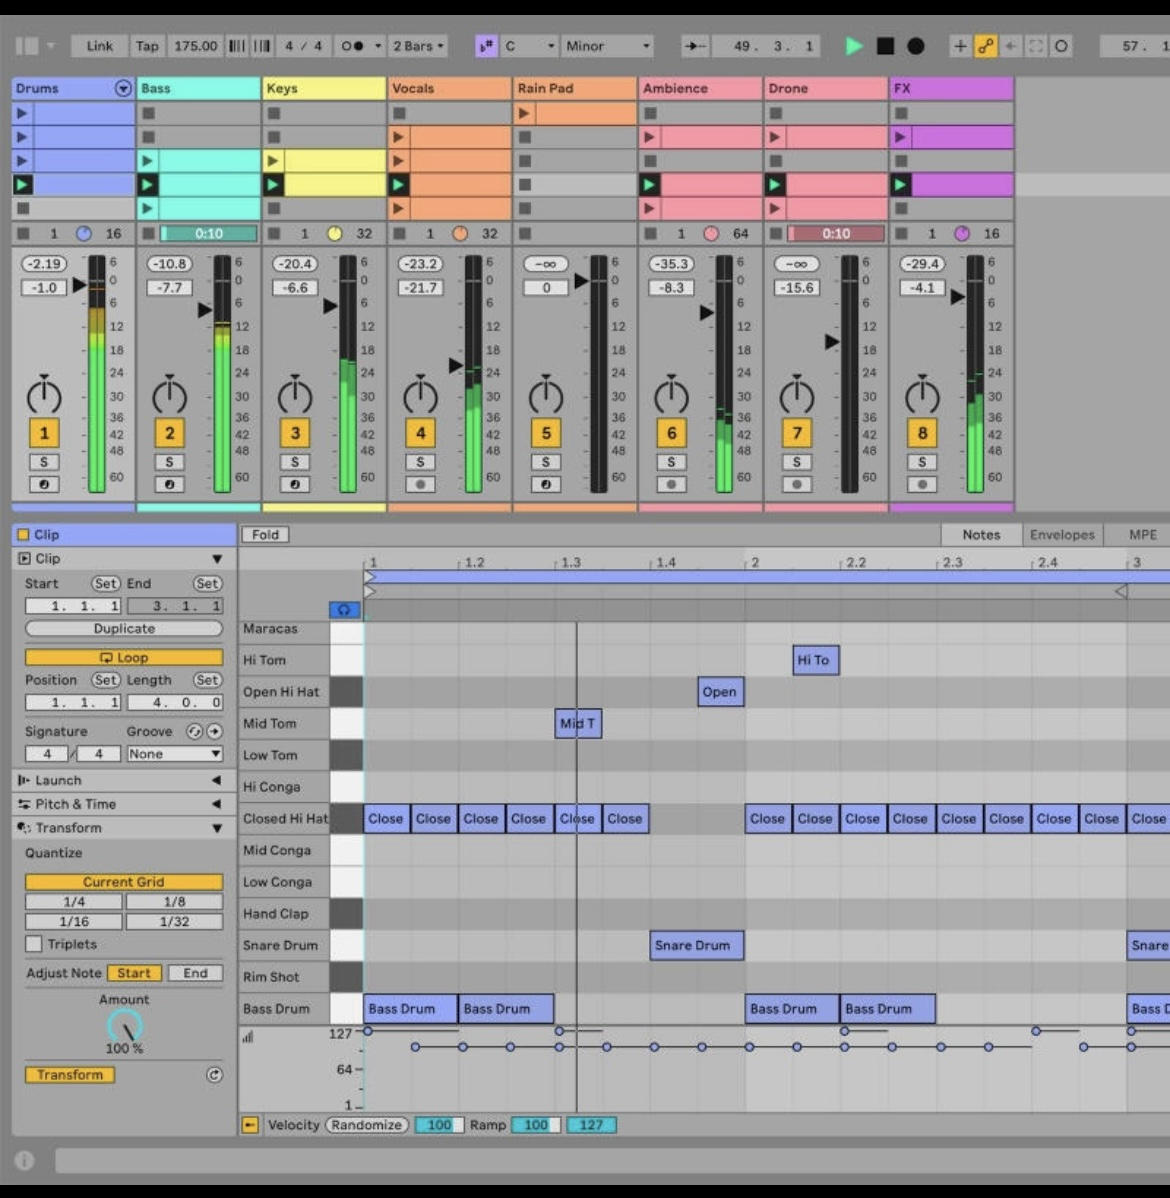
Task: Enable the Triplets checkbox
Action: tap(34, 944)
